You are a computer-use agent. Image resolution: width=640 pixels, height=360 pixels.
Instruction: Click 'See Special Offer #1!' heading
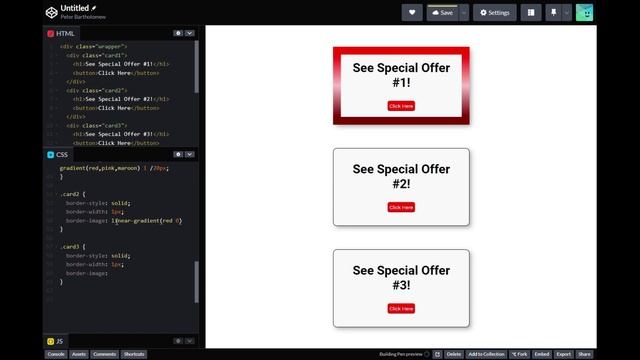(x=401, y=75)
